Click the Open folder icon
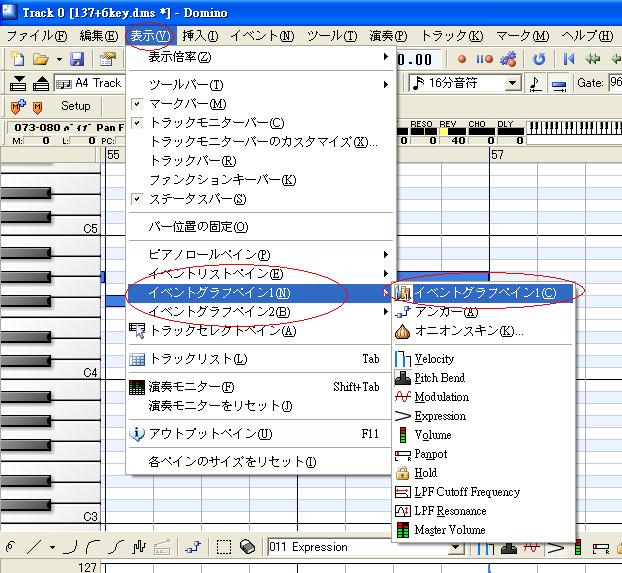622x573 pixels. 40,59
